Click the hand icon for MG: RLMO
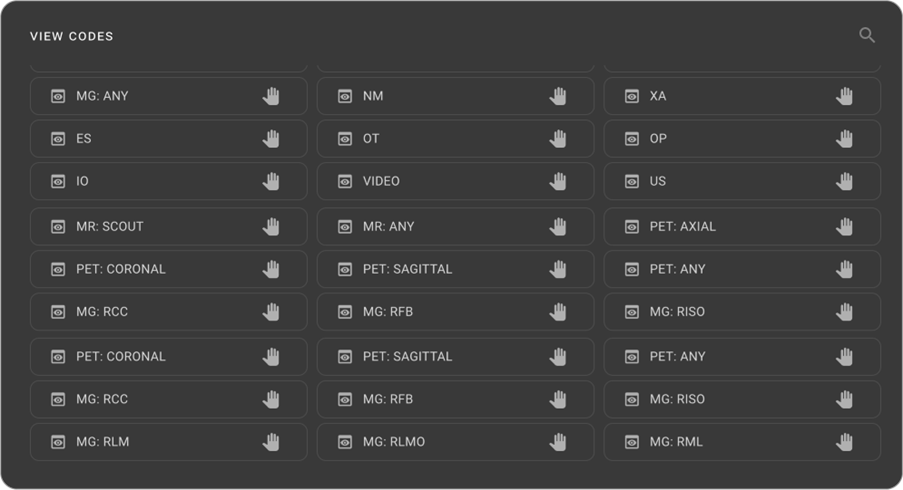This screenshot has width=903, height=490. pos(558,441)
